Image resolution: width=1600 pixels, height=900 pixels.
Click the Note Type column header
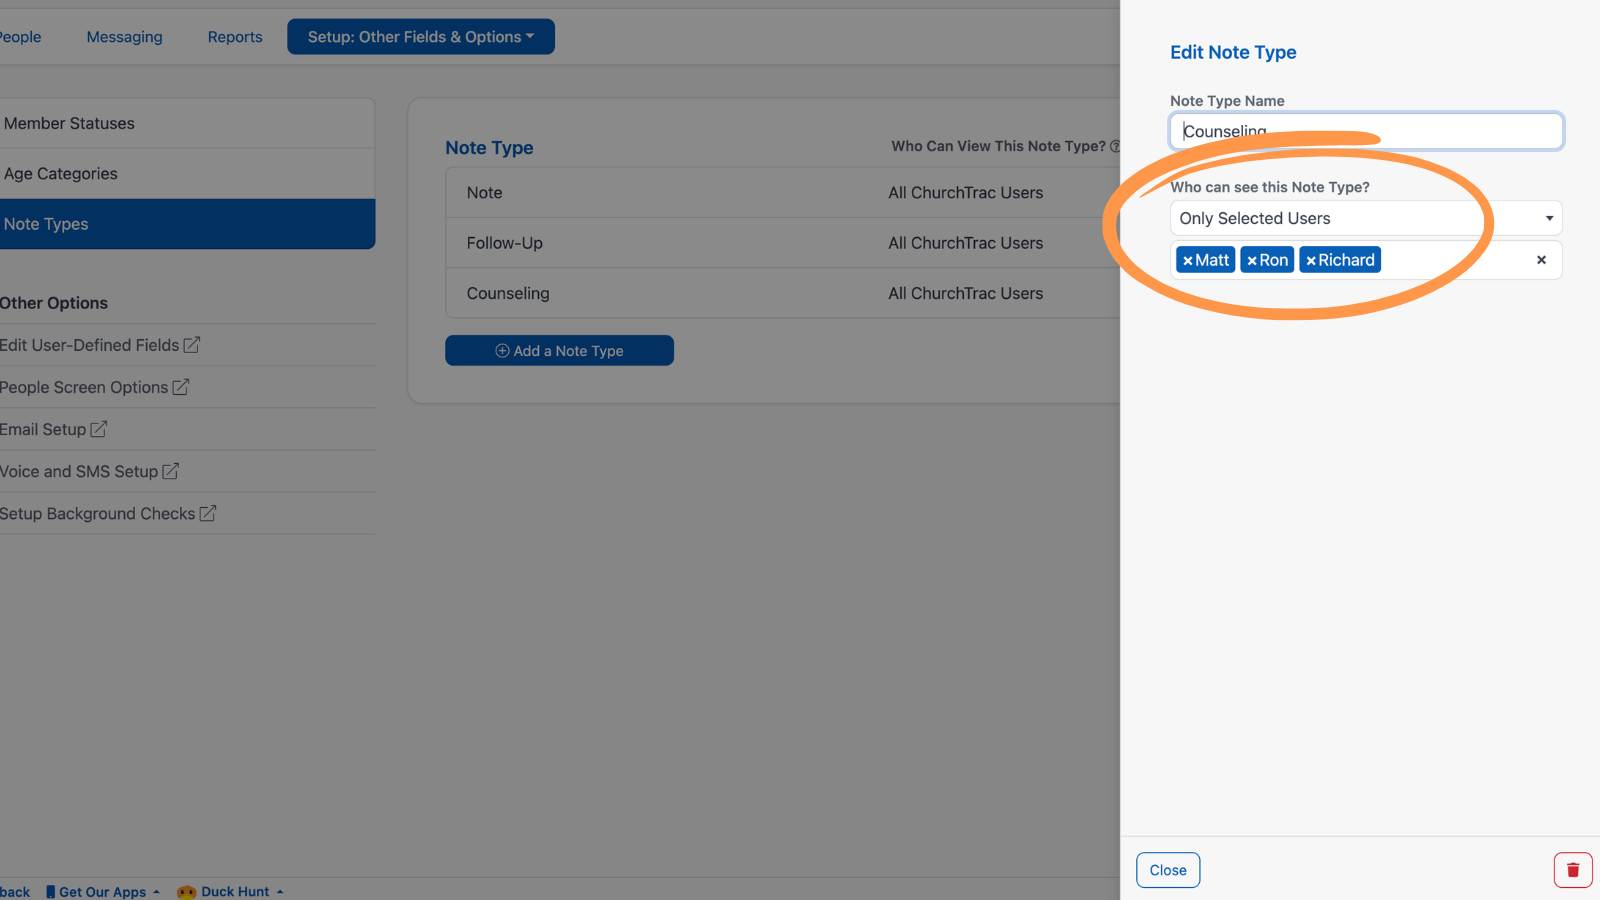489,148
